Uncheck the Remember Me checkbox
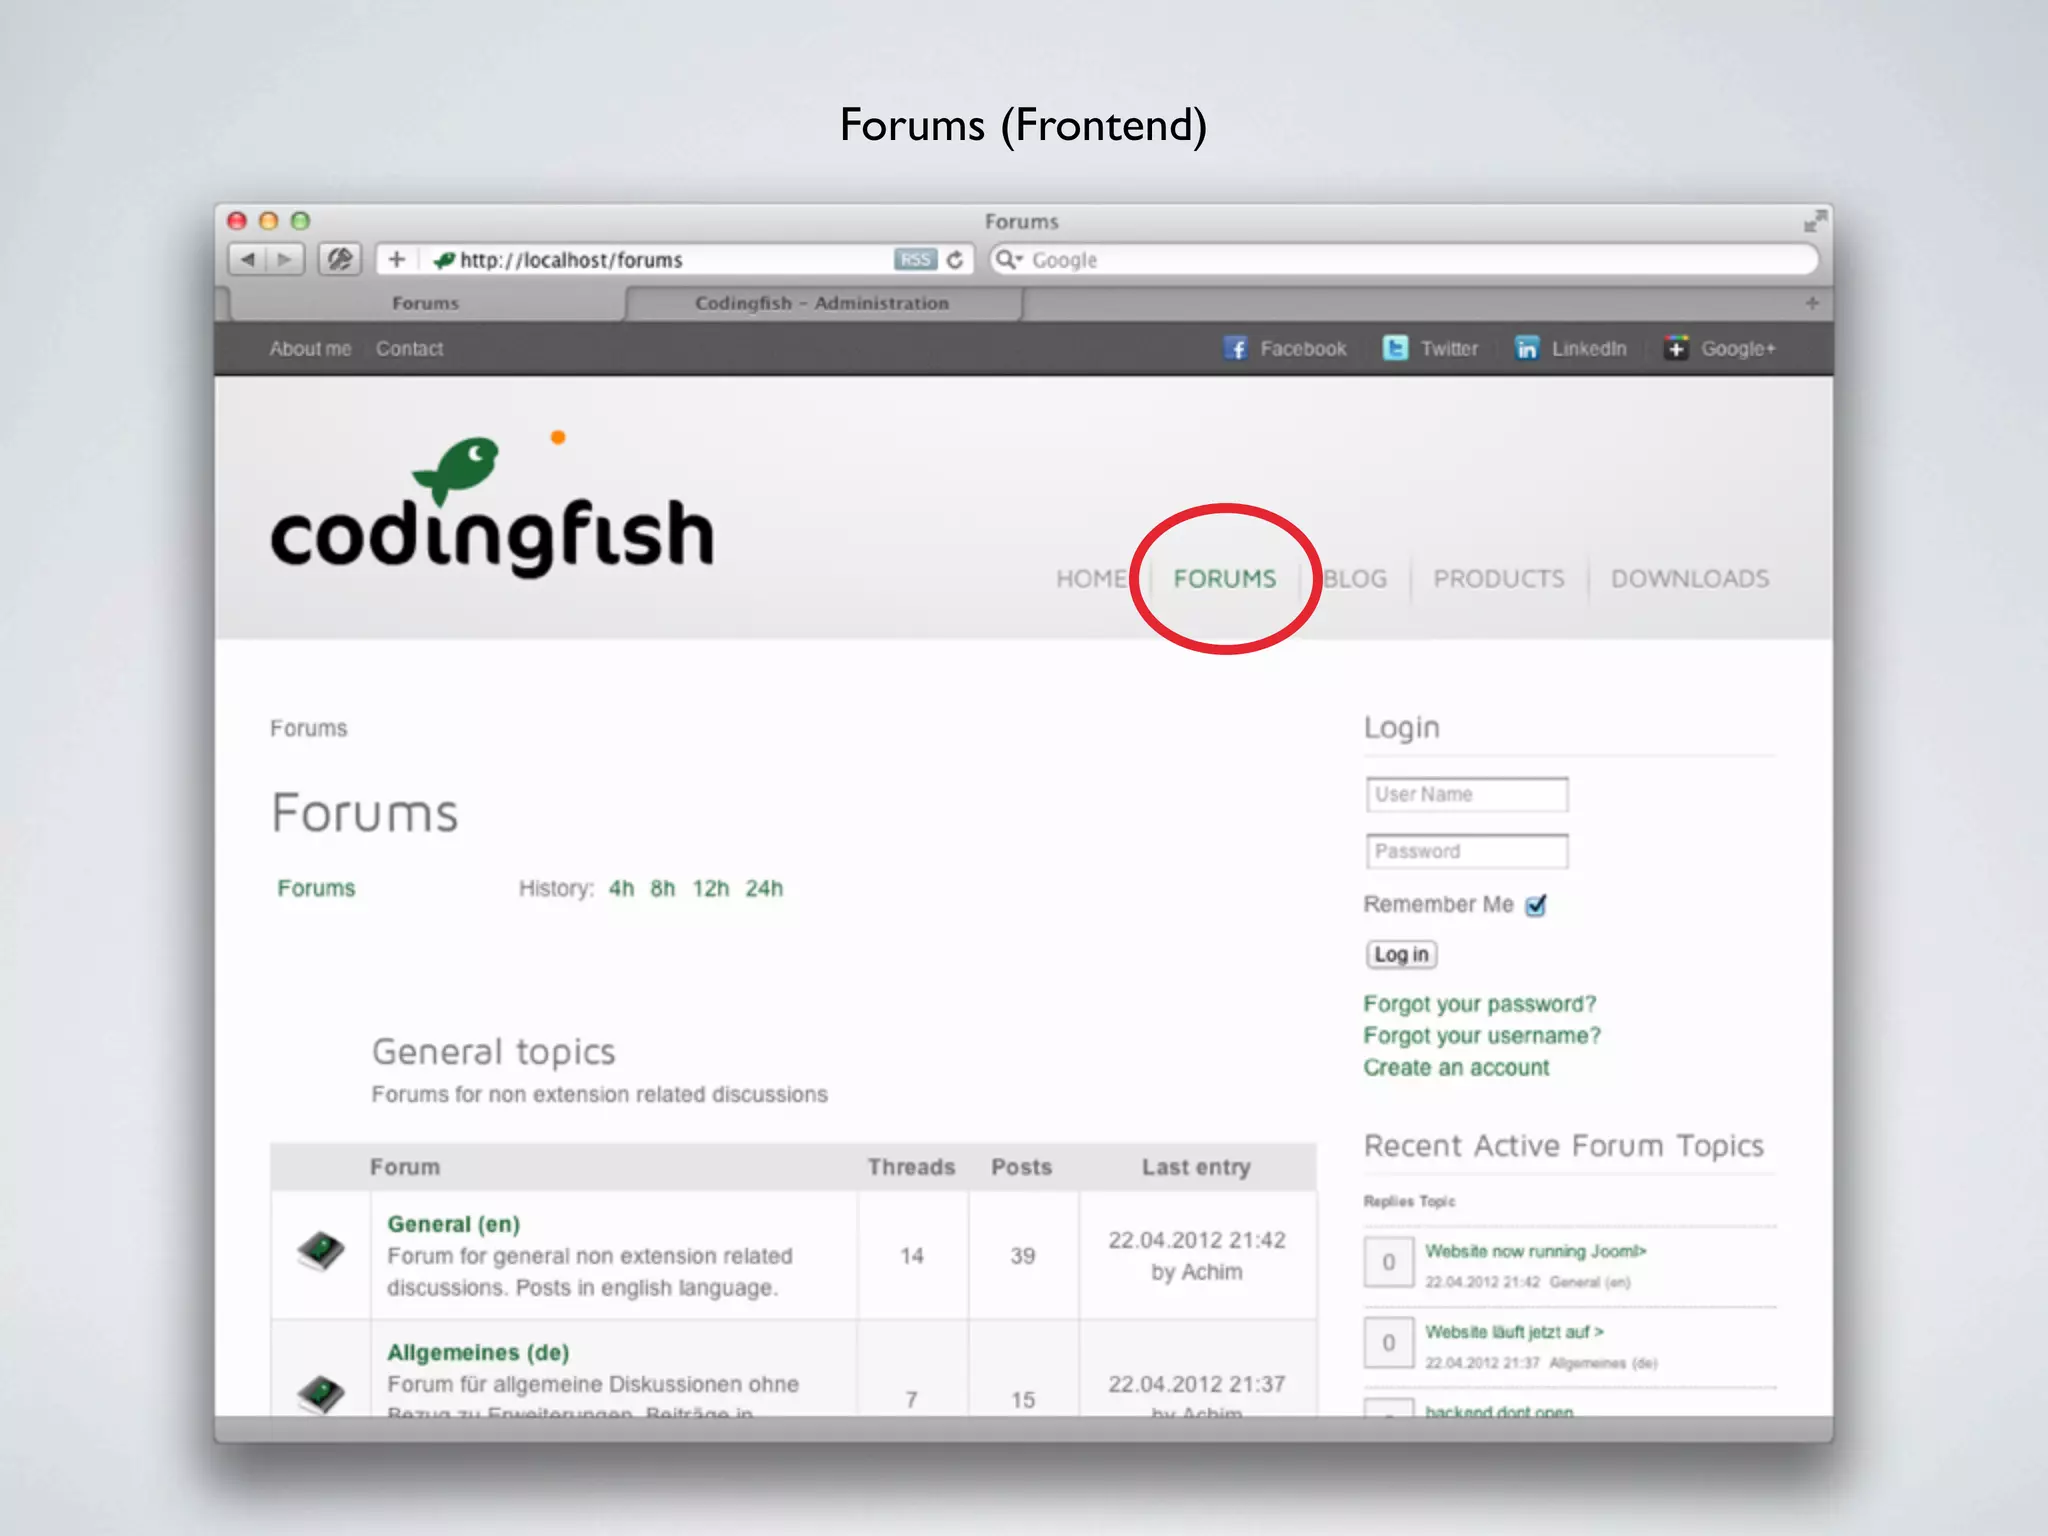The image size is (2048, 1536). pyautogui.click(x=1536, y=905)
